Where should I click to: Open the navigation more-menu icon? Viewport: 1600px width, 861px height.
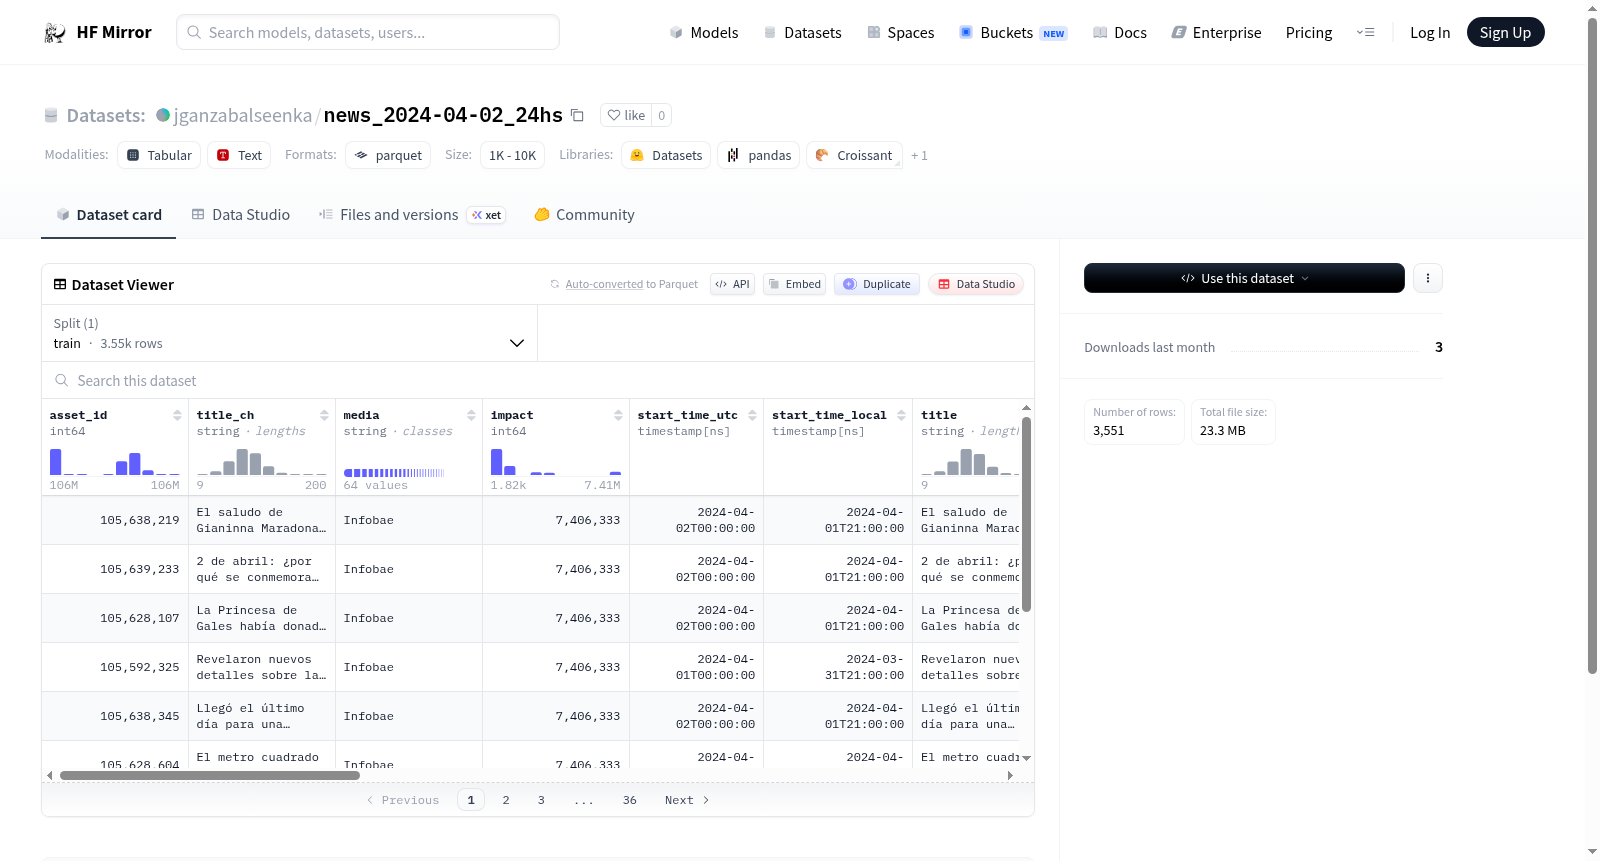[x=1365, y=32]
